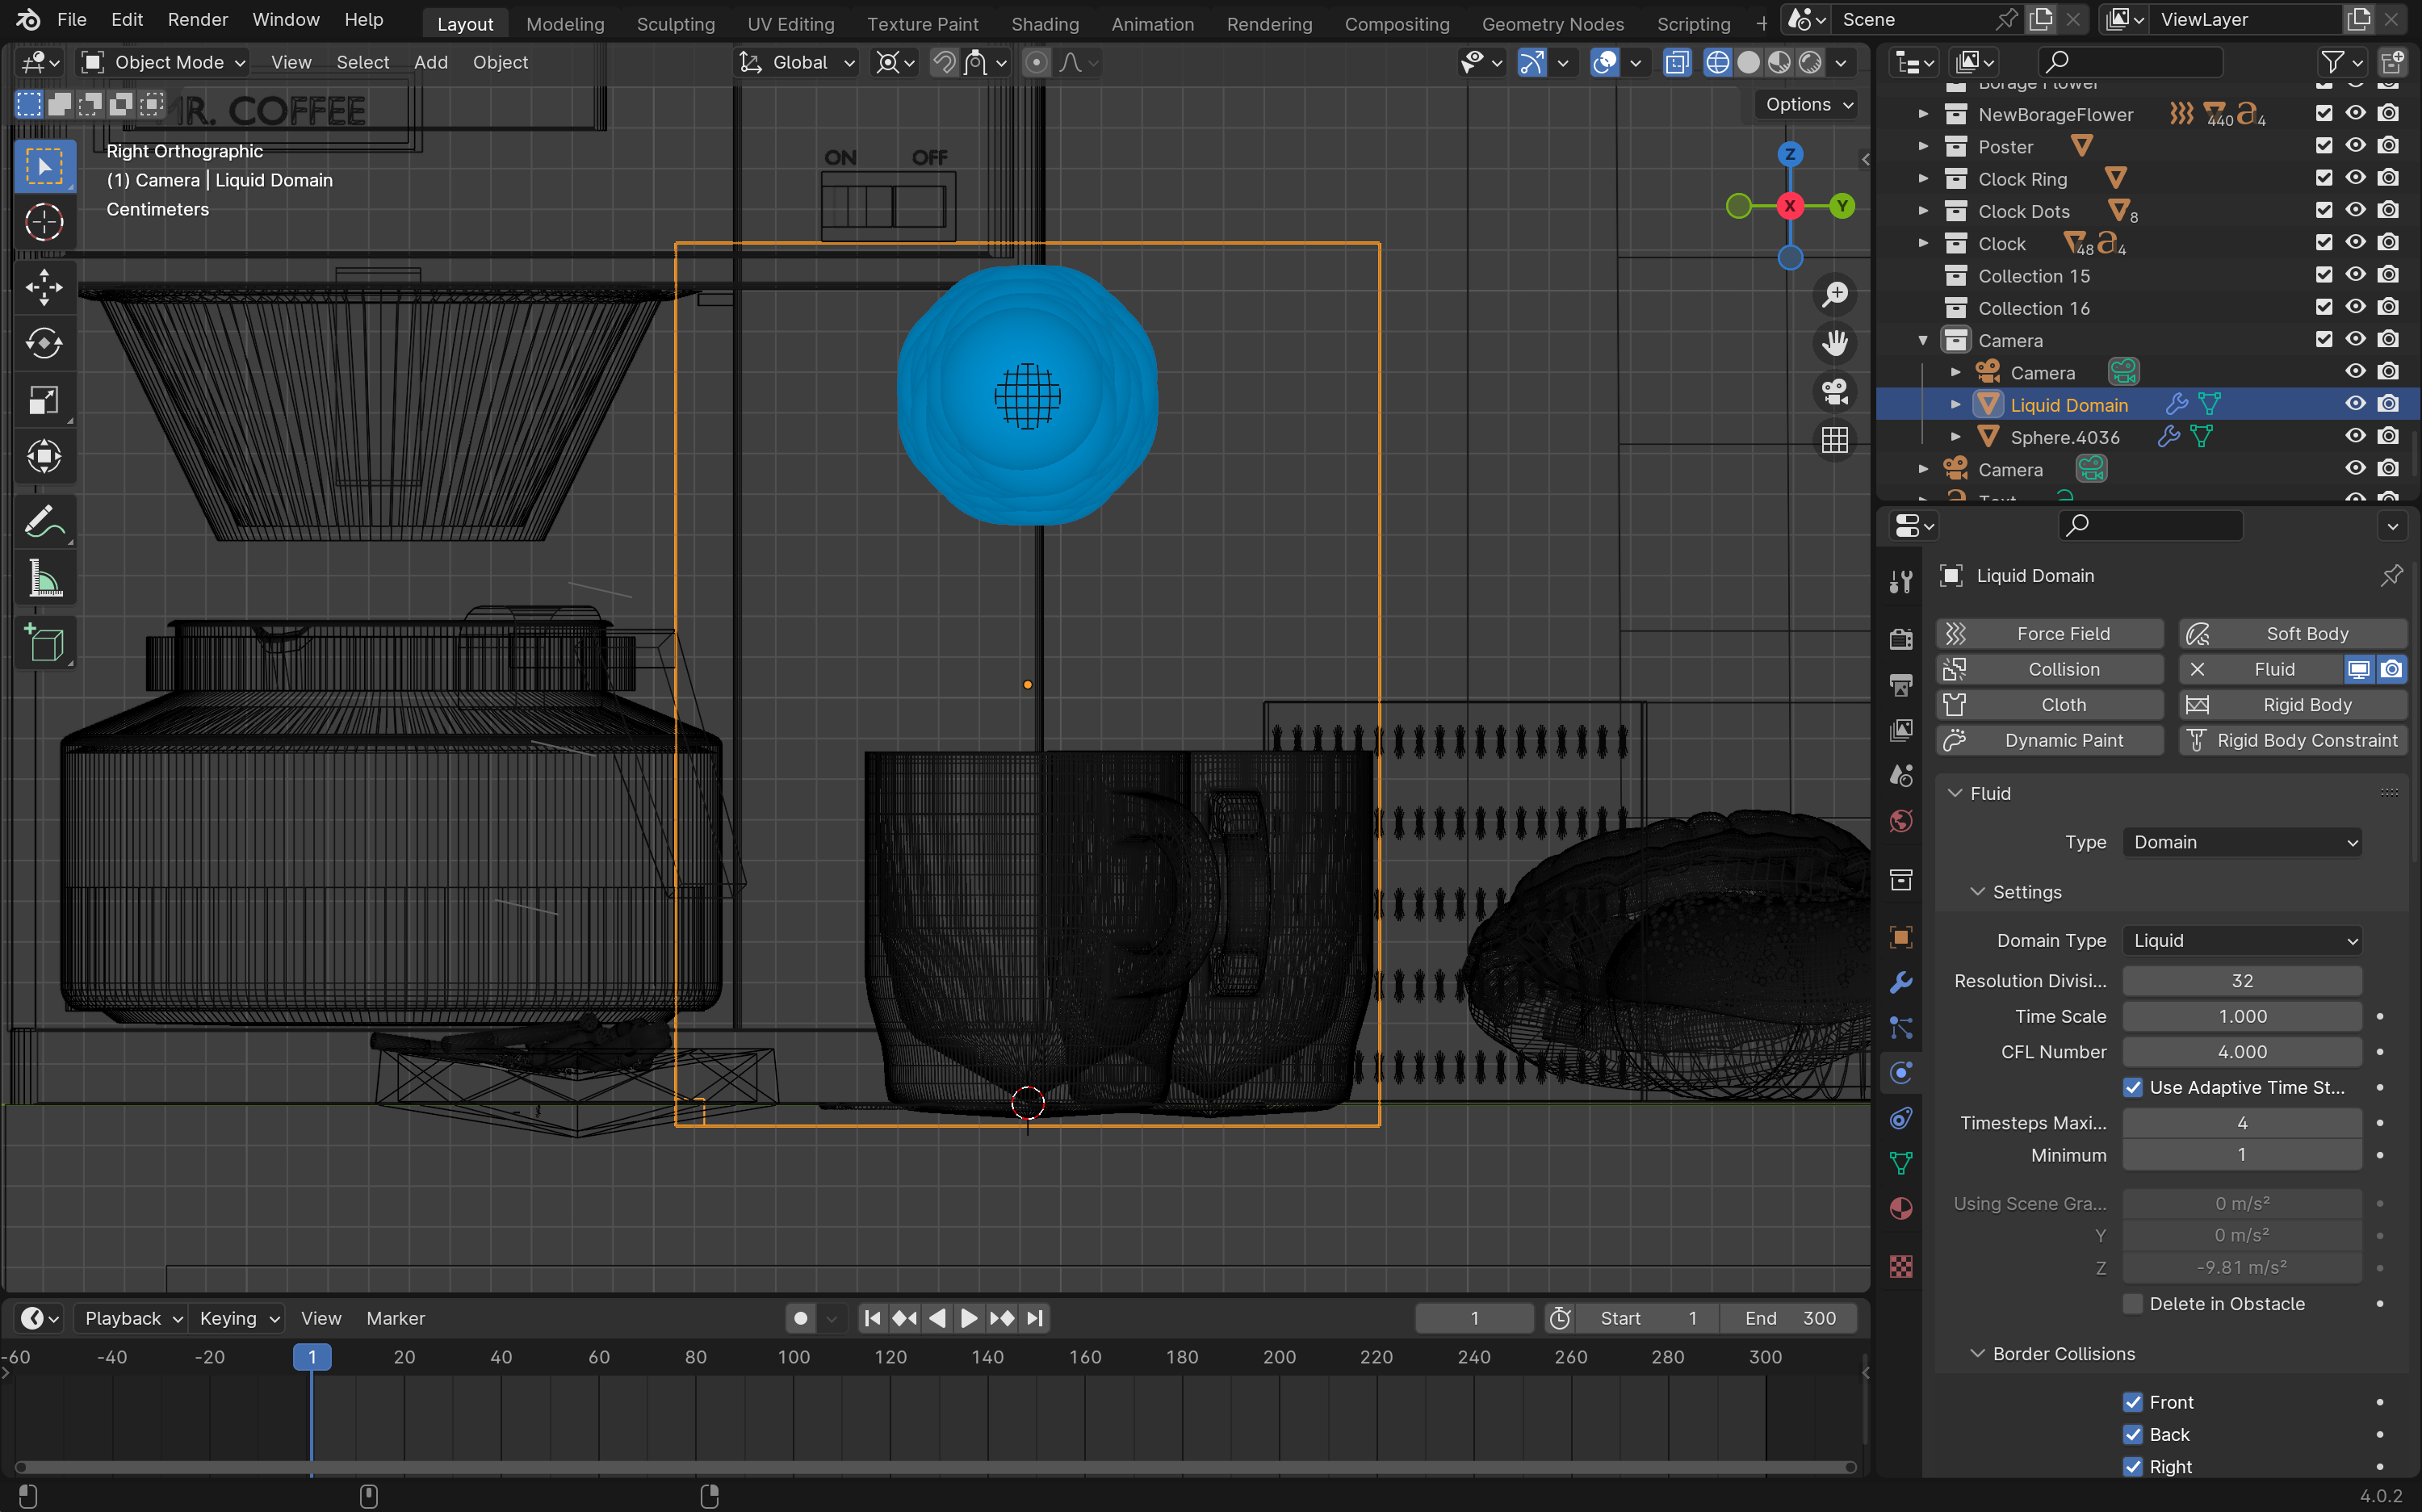Enable Delete in Obstacle checkbox
2422x1512 pixels.
(2133, 1303)
